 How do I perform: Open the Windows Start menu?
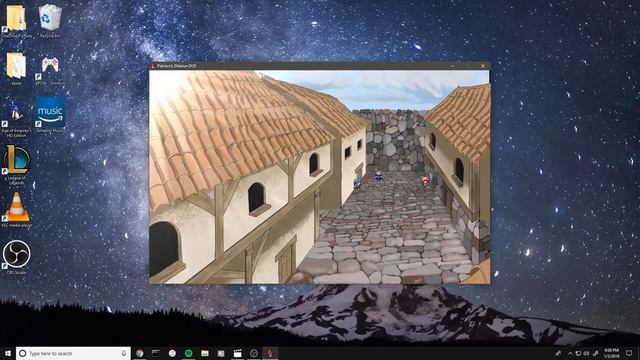coord(8,353)
